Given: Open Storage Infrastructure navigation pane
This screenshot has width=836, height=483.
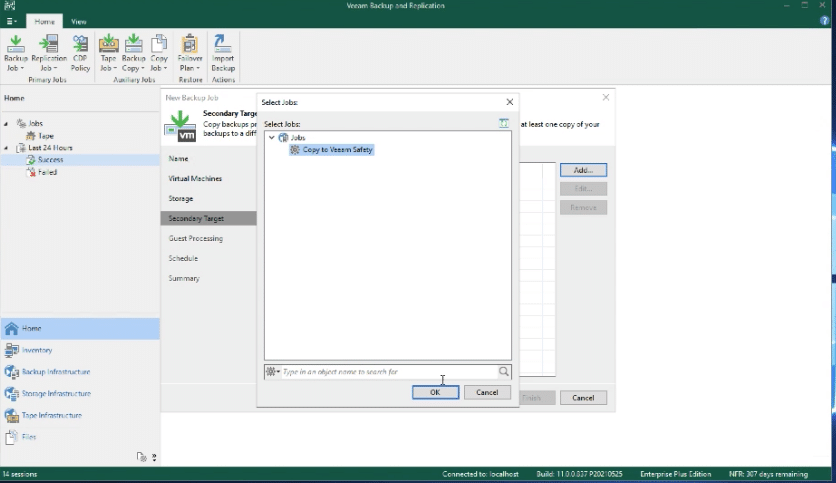Looking at the screenshot, I should coord(80,393).
